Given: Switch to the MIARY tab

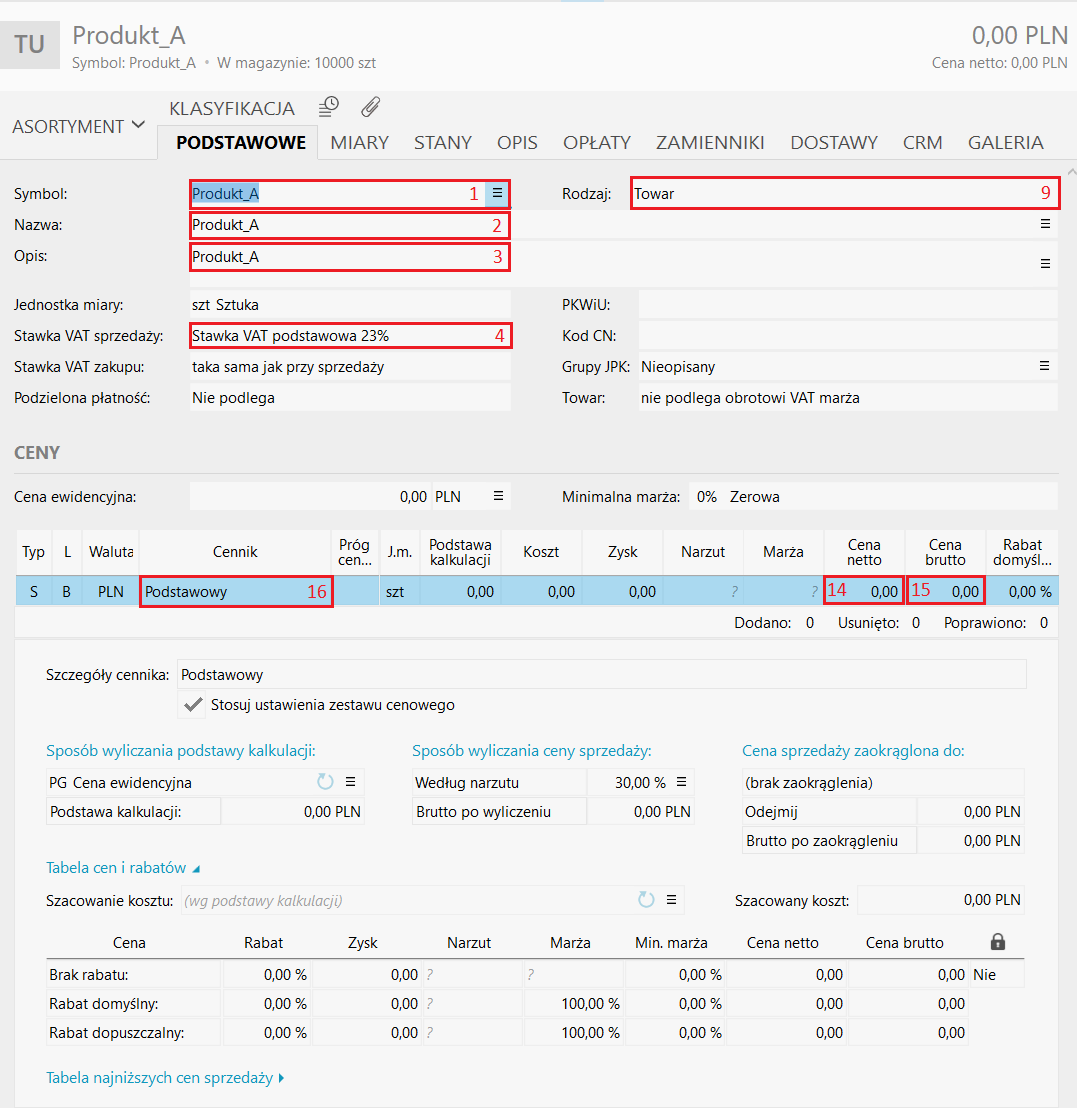Looking at the screenshot, I should pos(359,142).
